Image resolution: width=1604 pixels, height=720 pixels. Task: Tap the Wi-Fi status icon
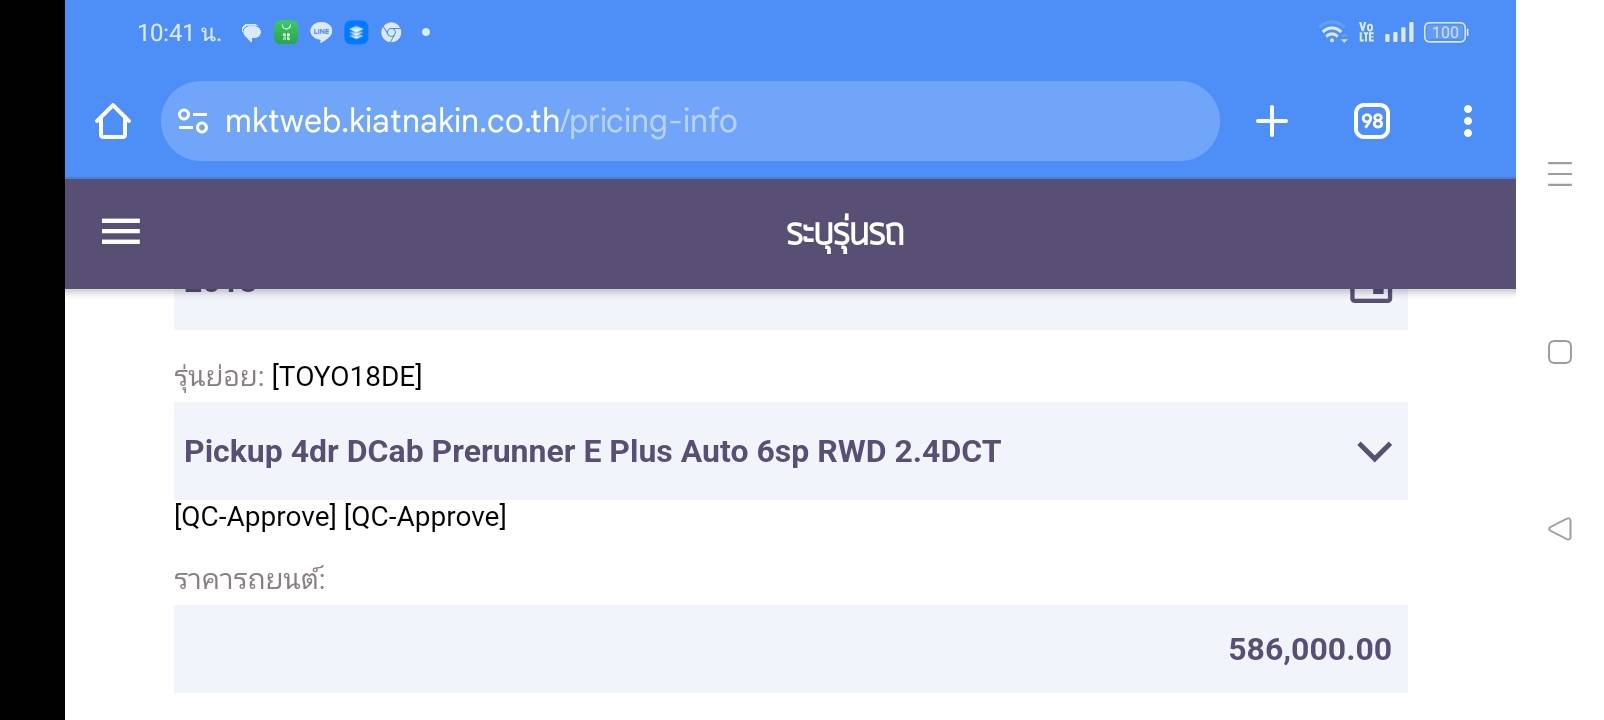(x=1332, y=33)
